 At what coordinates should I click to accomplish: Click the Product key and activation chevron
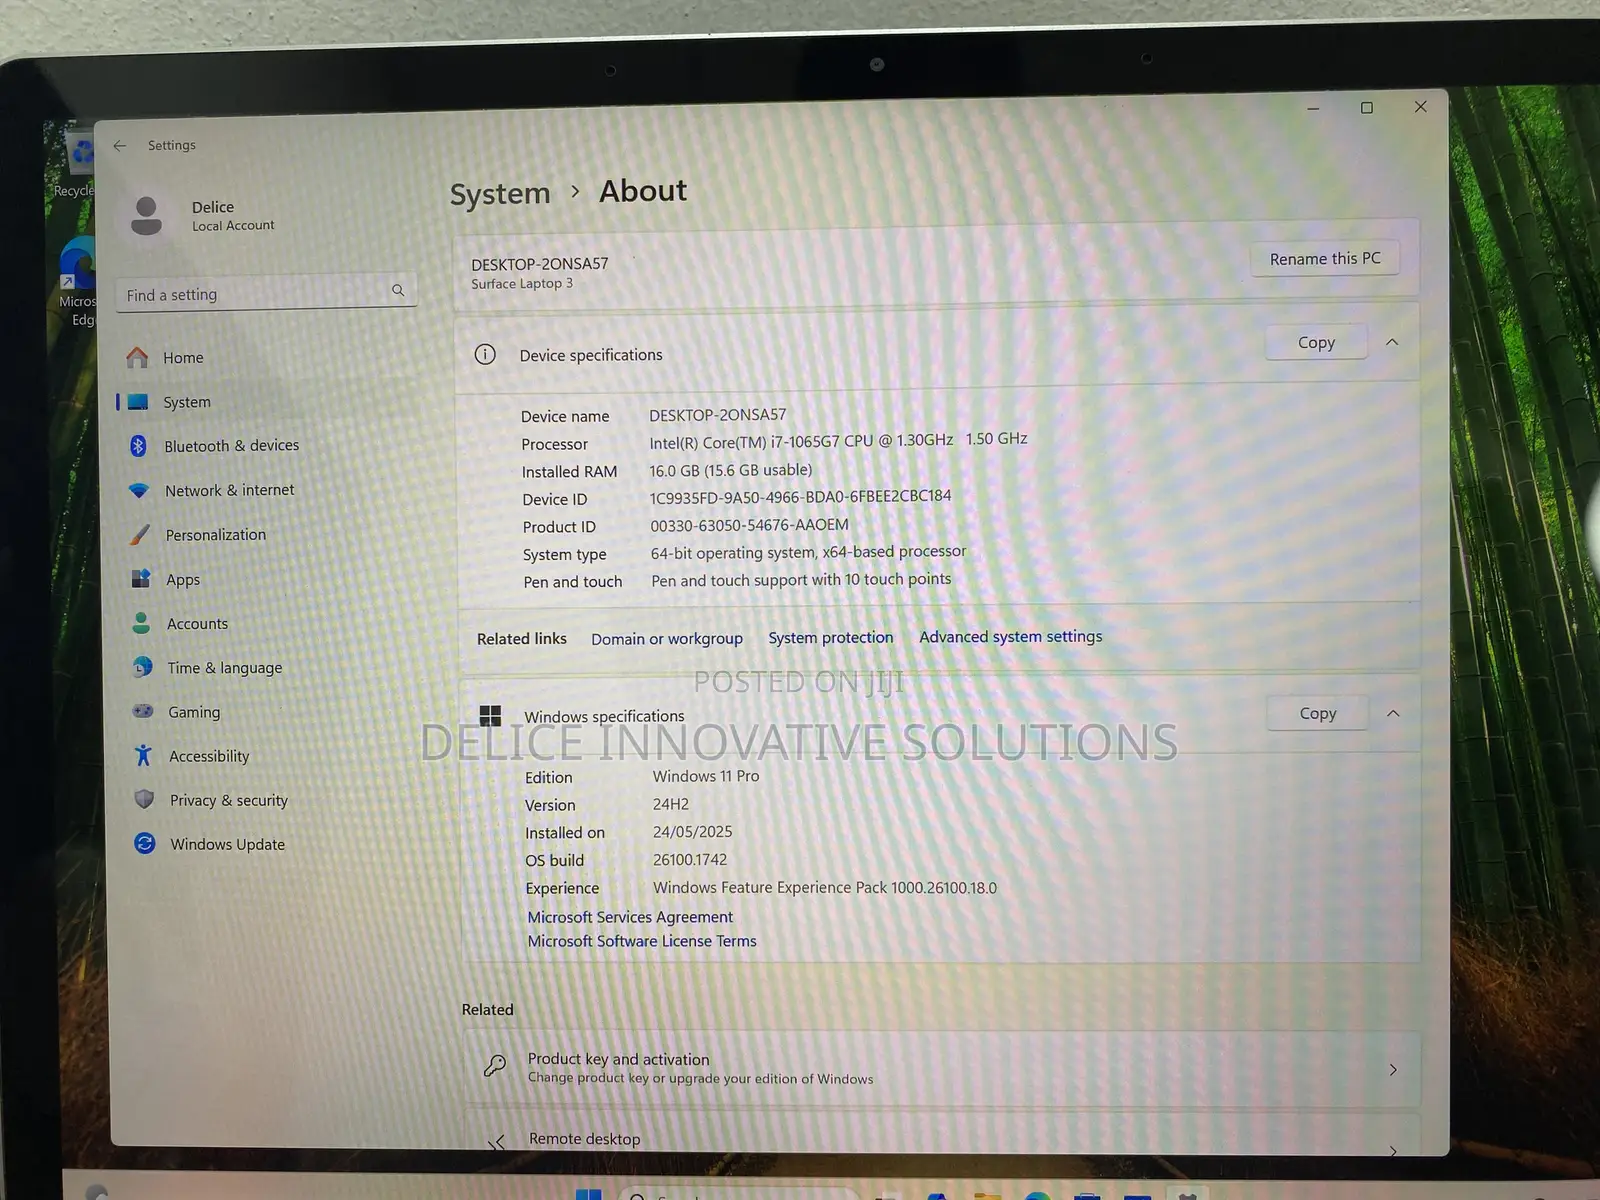(x=1393, y=1070)
